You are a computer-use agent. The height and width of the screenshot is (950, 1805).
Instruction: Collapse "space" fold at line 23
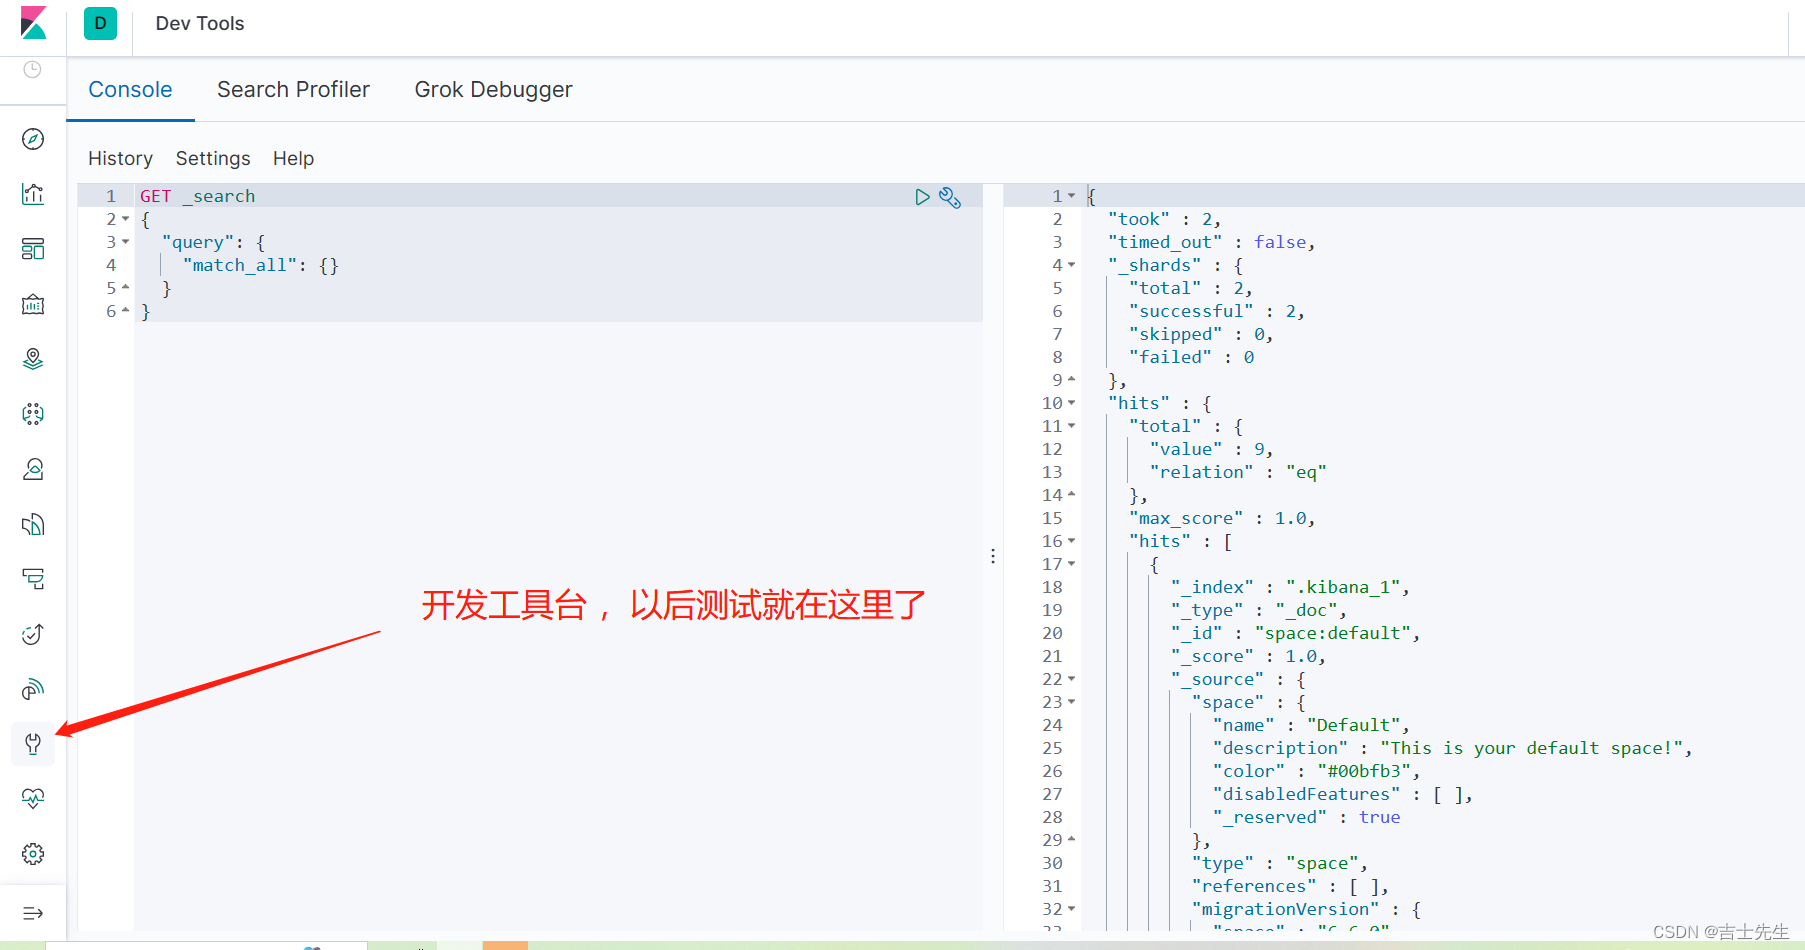click(1072, 702)
